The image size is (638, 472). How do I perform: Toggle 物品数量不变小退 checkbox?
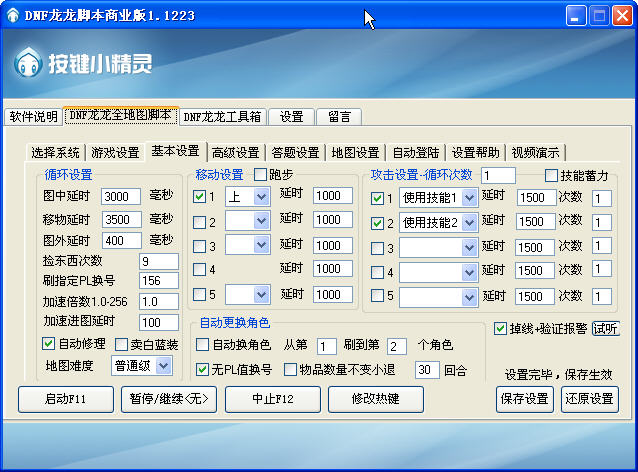[x=290, y=369]
